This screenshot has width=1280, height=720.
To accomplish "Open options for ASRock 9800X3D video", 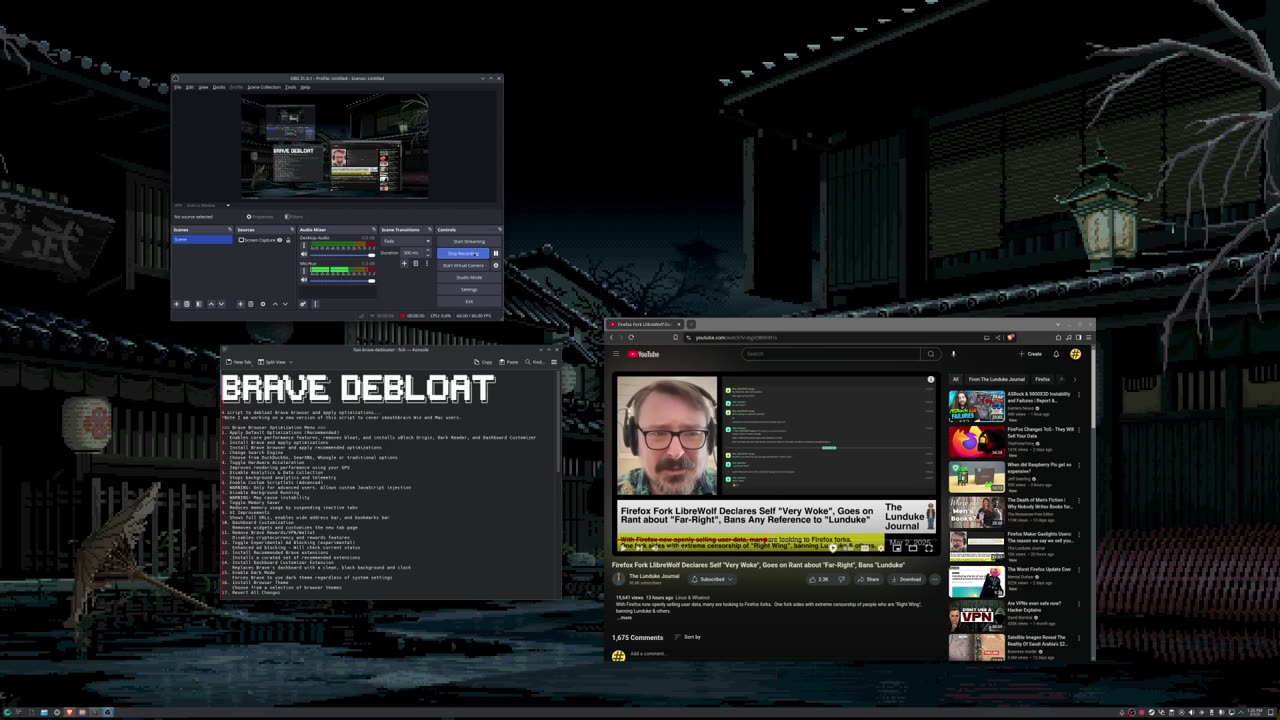I will [x=1079, y=395].
